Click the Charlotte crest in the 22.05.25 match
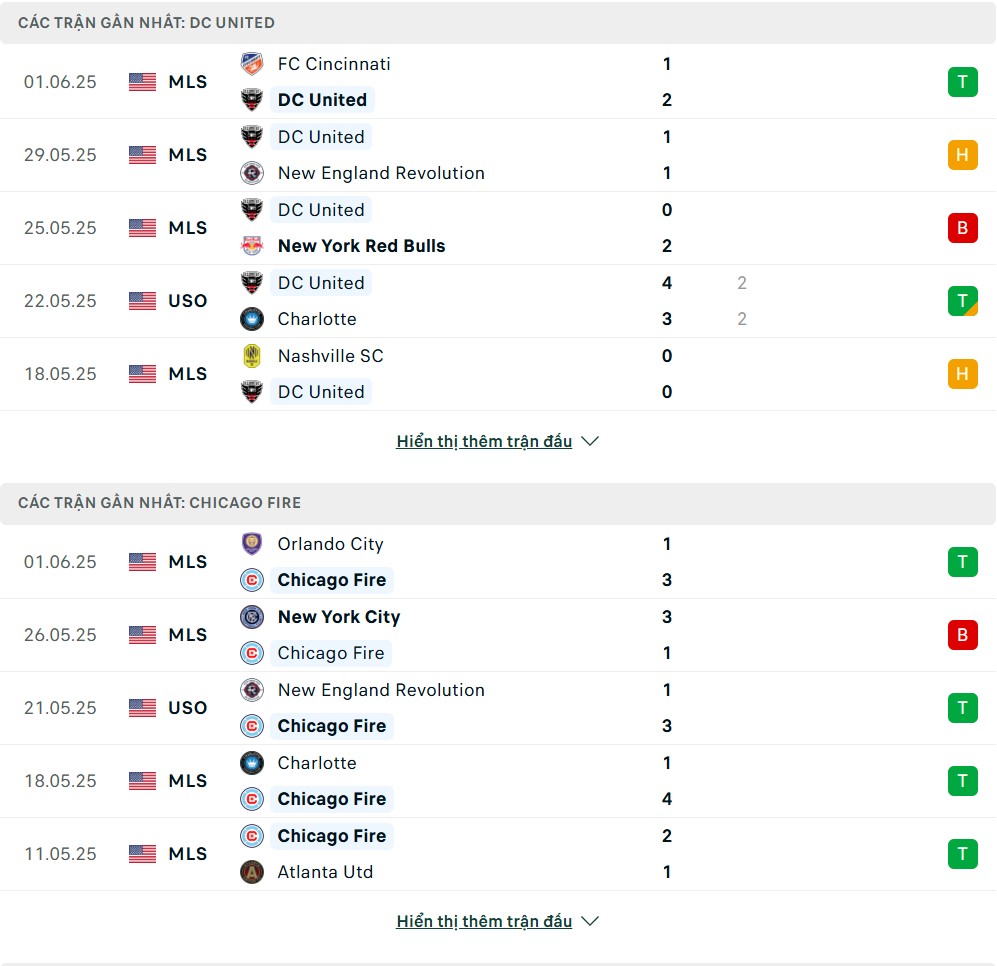Viewport: 997px width, 966px height. pyautogui.click(x=252, y=319)
